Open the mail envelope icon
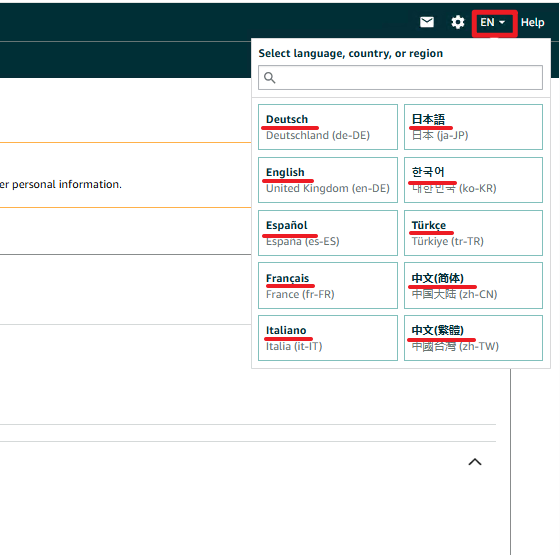This screenshot has width=560, height=555. click(427, 22)
